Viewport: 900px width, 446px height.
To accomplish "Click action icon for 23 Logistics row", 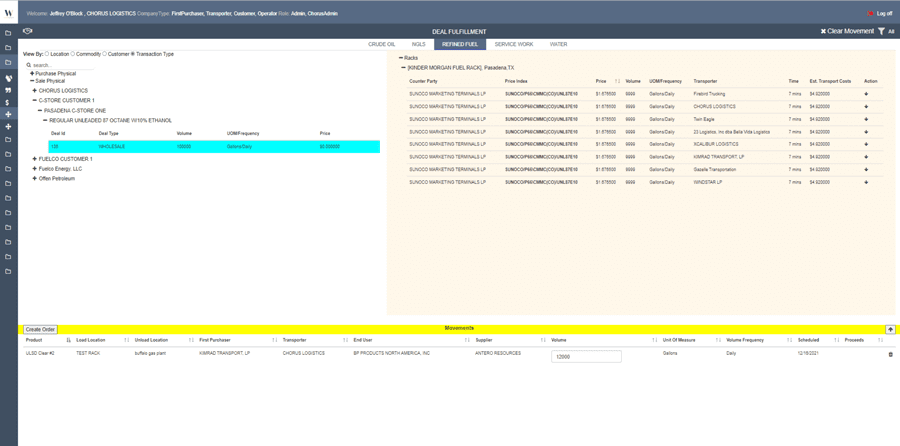I will (x=866, y=132).
